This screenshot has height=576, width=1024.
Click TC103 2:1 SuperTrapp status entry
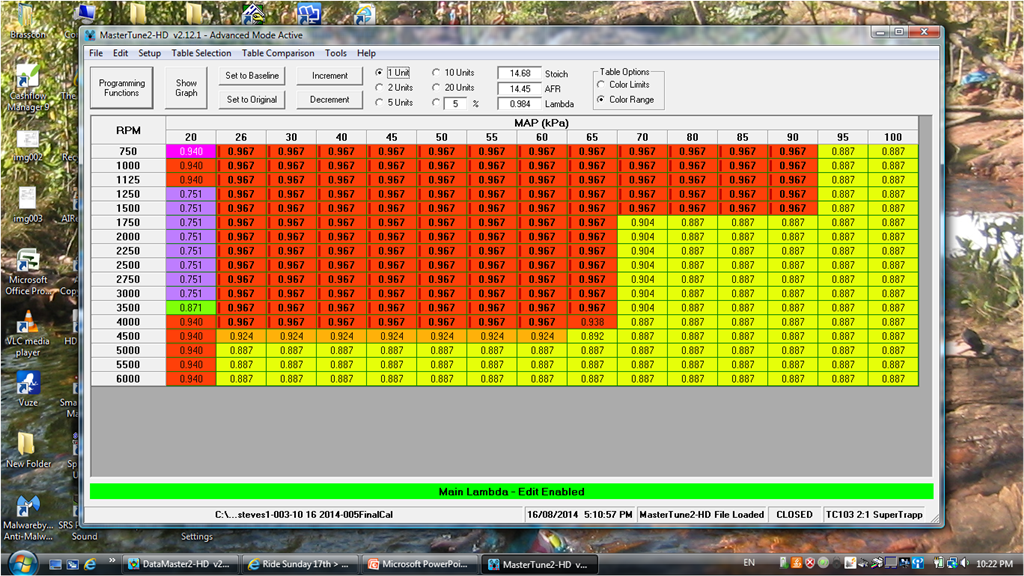pyautogui.click(x=874, y=515)
